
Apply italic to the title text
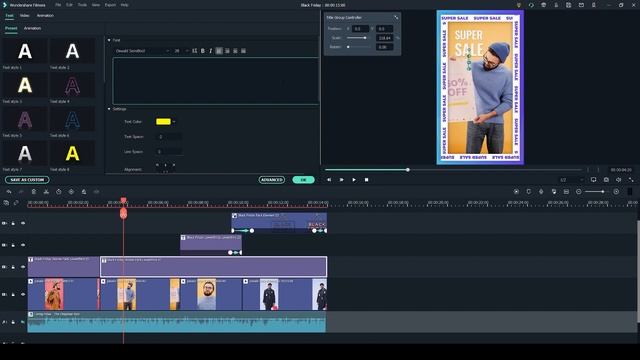211,51
